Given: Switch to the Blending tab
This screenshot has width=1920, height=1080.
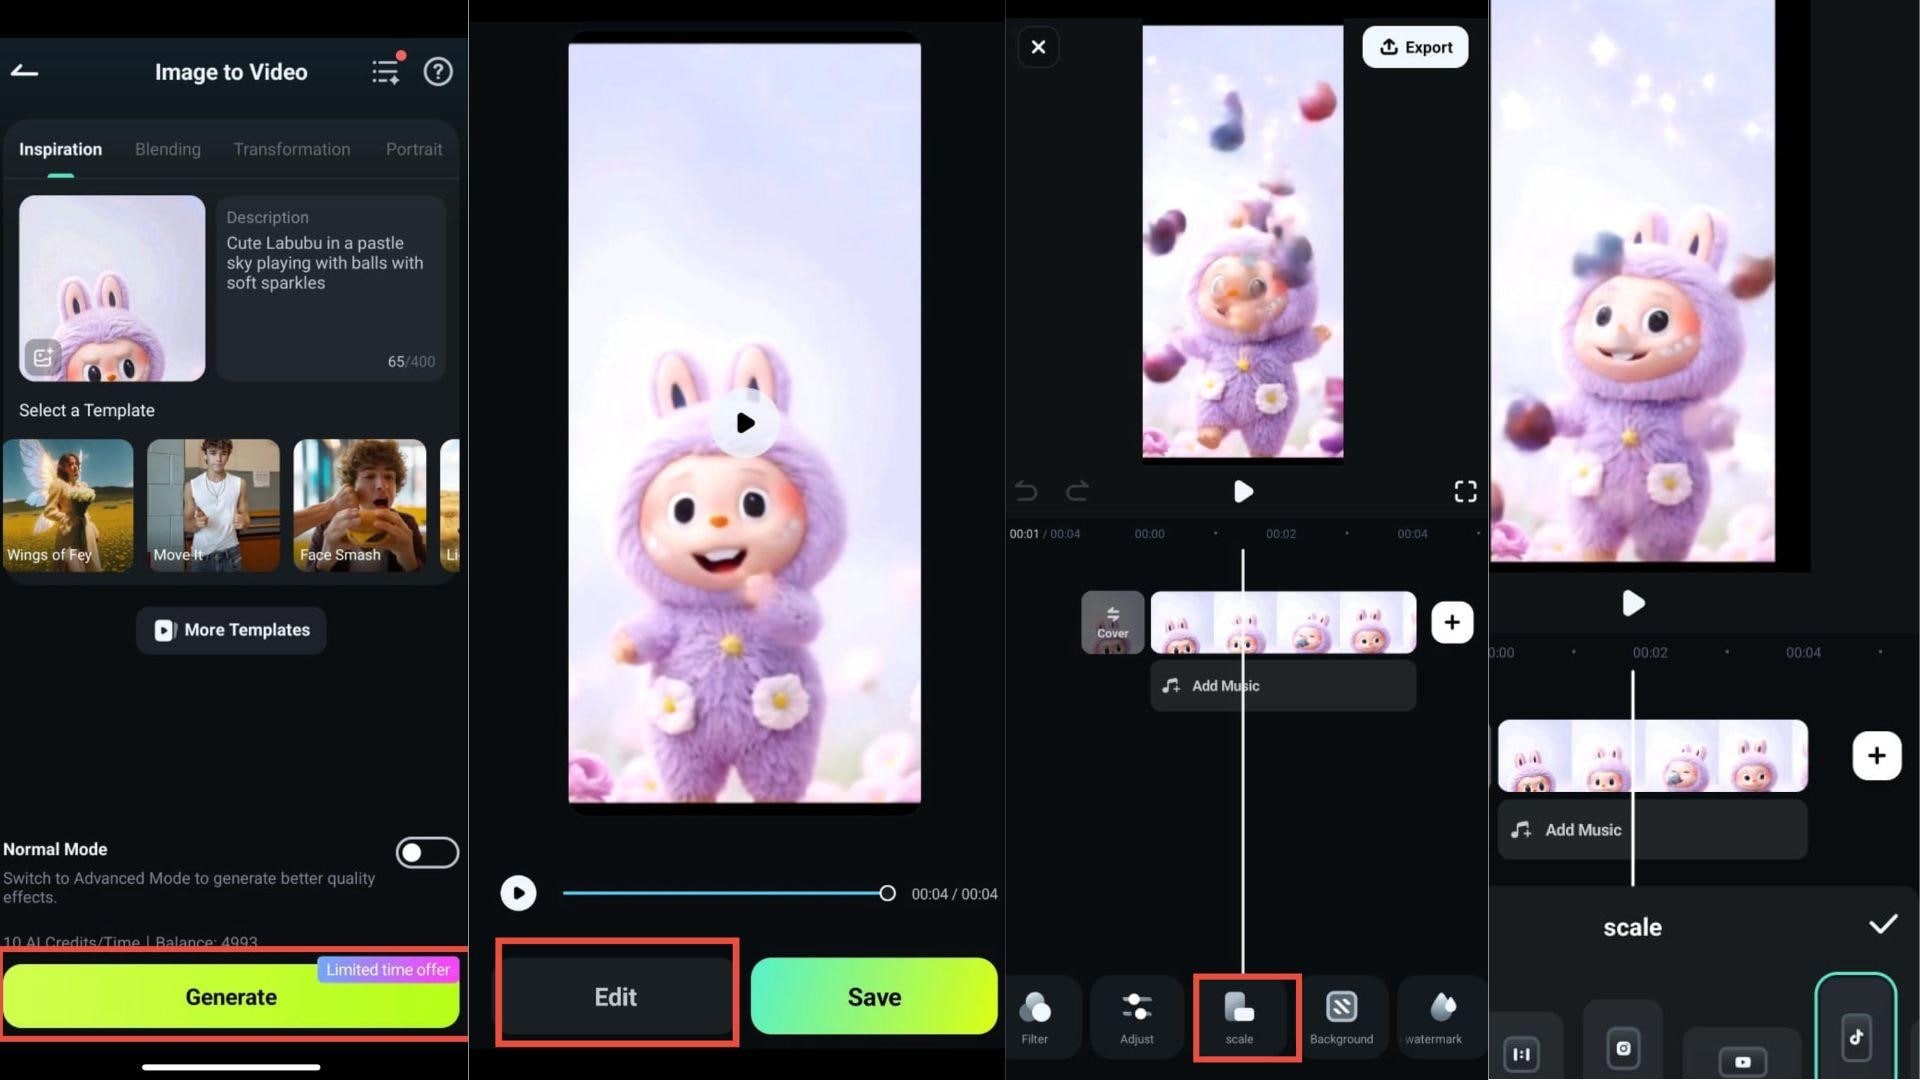Looking at the screenshot, I should [x=167, y=149].
